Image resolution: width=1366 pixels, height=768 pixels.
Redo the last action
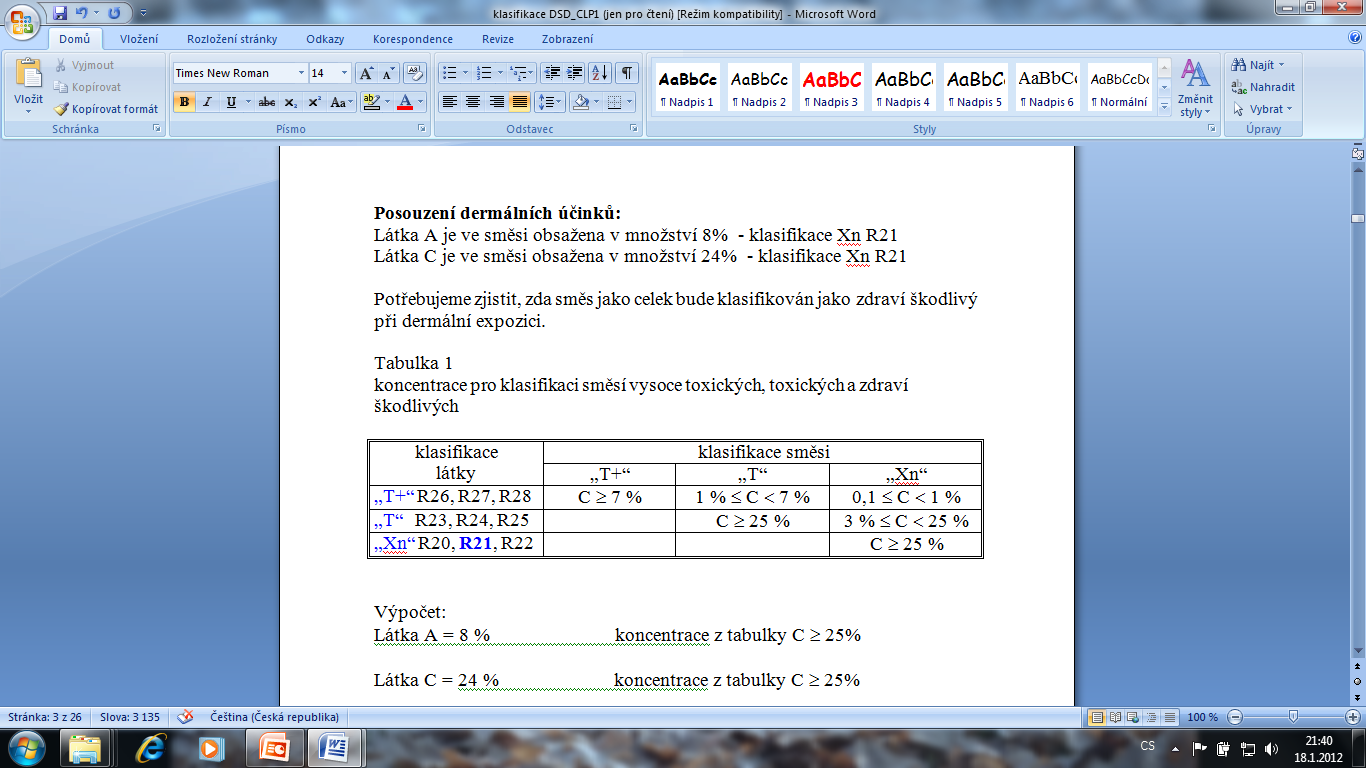114,14
